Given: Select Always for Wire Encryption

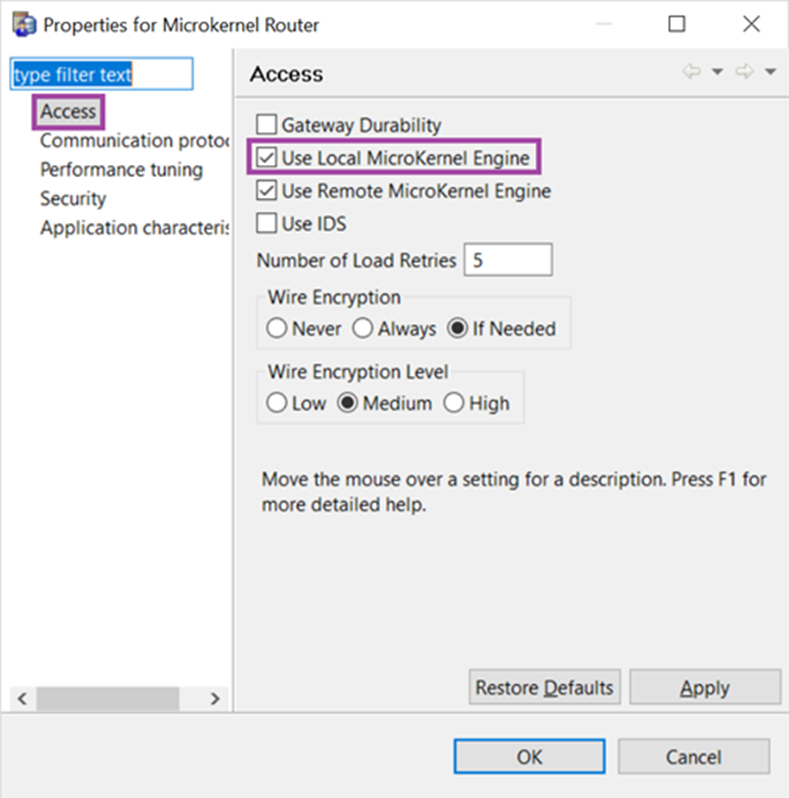Looking at the screenshot, I should pos(363,328).
